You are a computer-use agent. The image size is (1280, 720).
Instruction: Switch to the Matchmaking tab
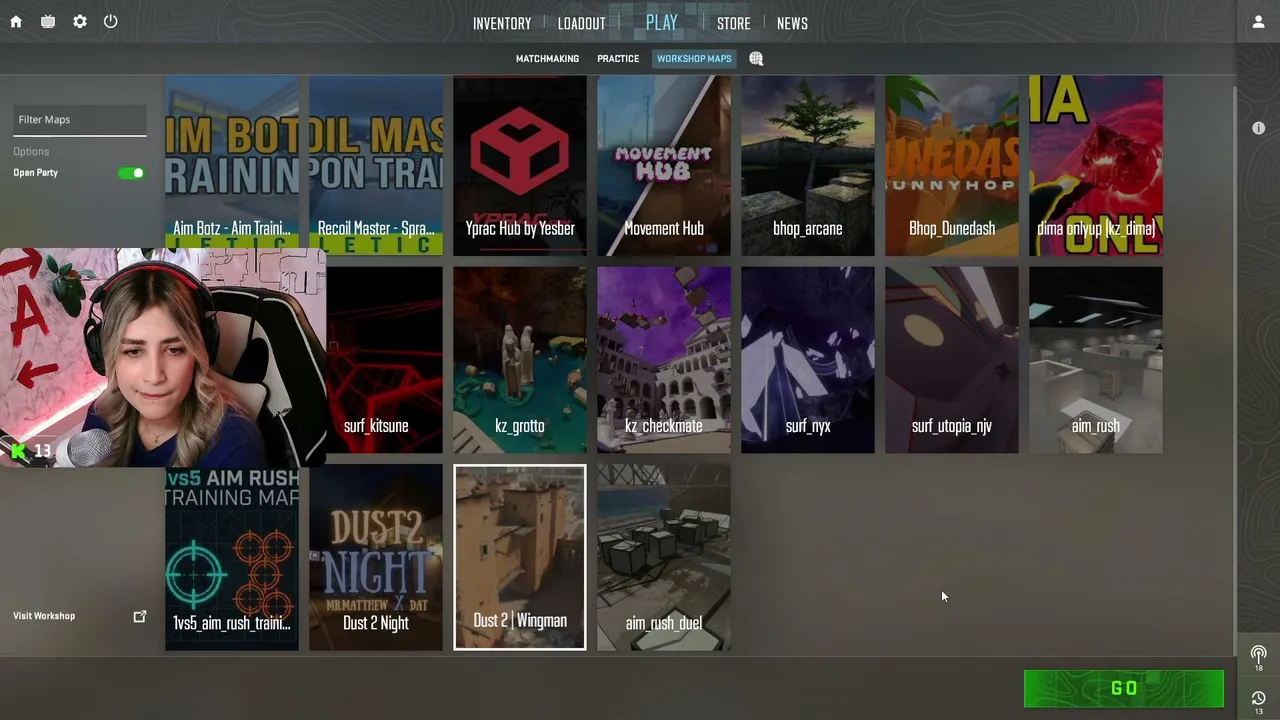pos(547,59)
